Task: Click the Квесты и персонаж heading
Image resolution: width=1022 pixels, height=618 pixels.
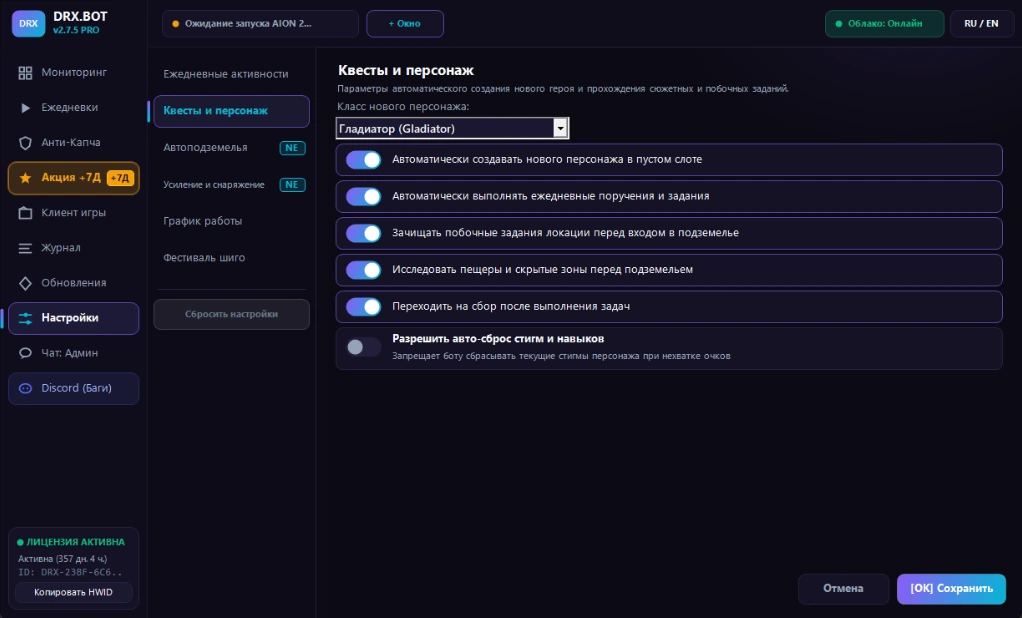Action: tap(406, 70)
